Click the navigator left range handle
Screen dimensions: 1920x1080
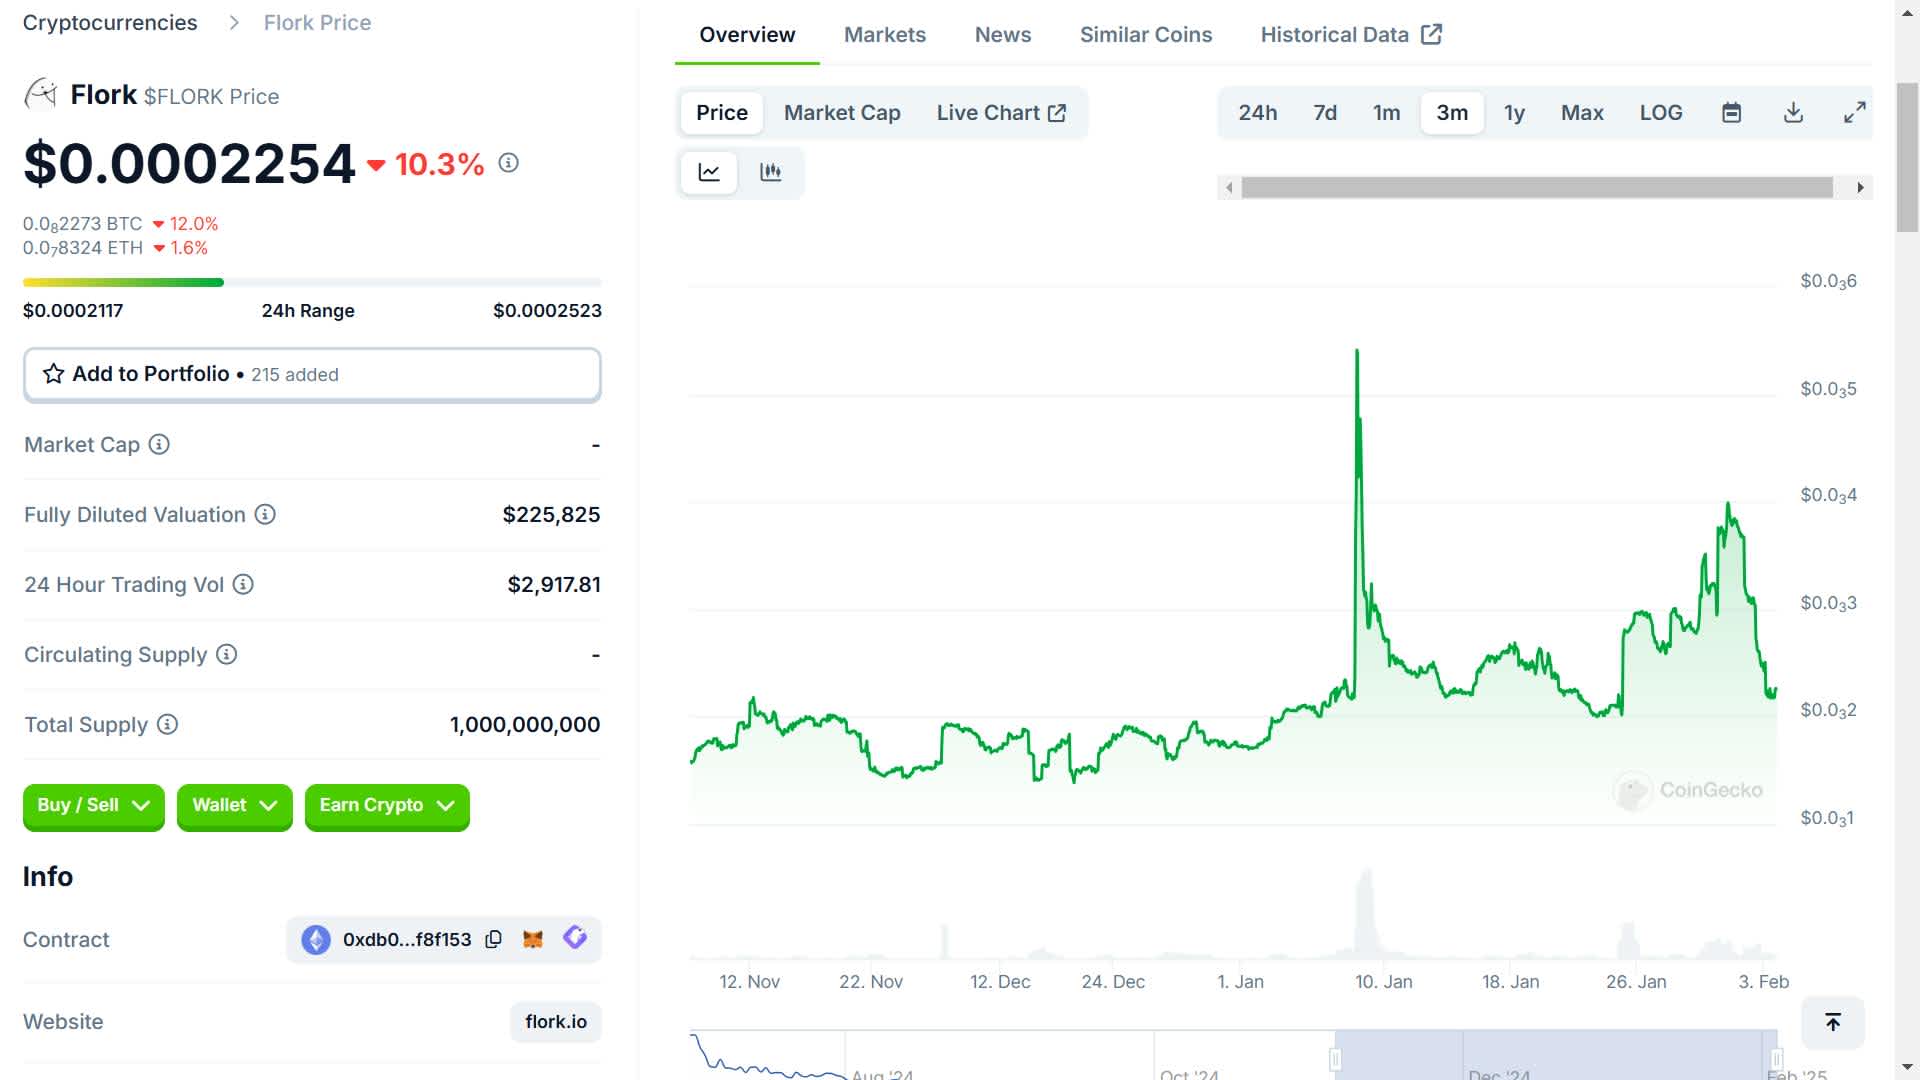click(1335, 1059)
